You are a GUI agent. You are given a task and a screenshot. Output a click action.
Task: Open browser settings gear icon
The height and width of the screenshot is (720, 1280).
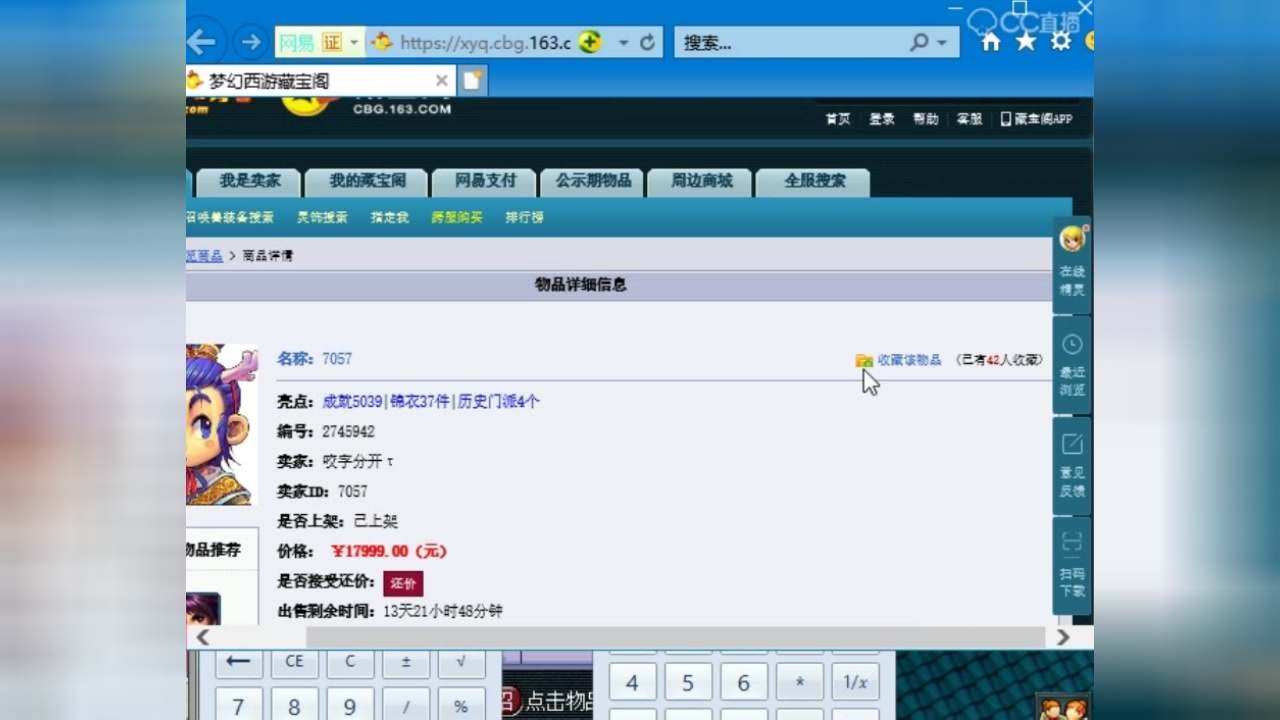[x=1061, y=41]
